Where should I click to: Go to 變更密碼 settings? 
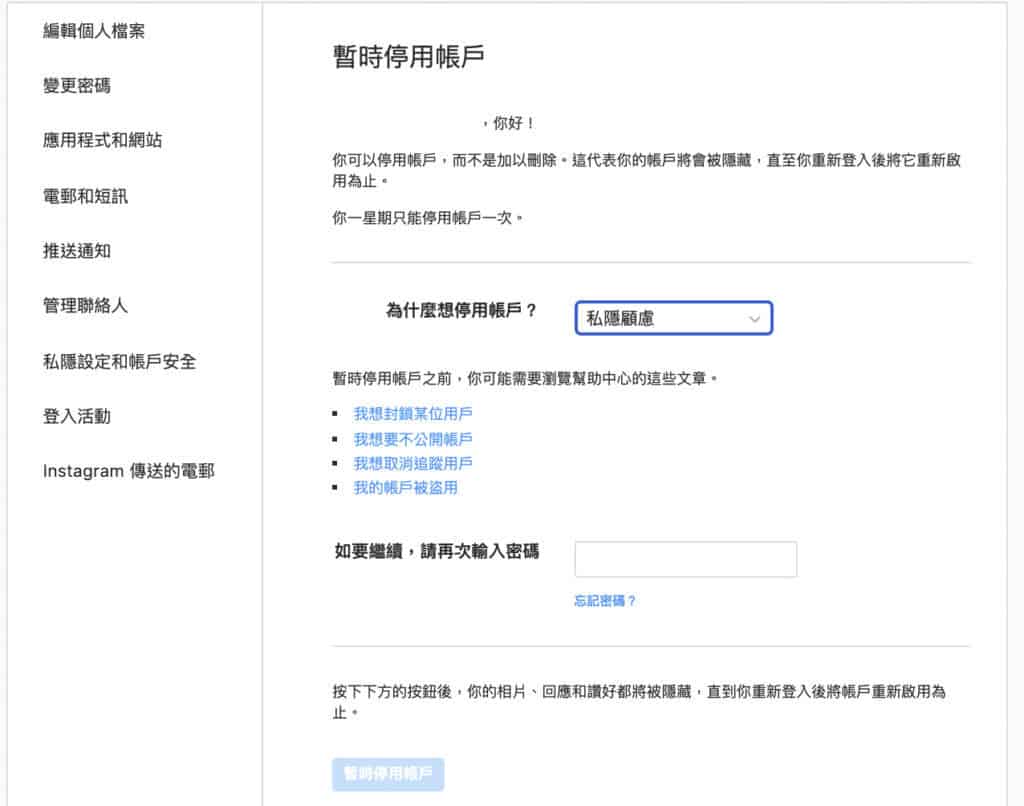click(x=77, y=86)
